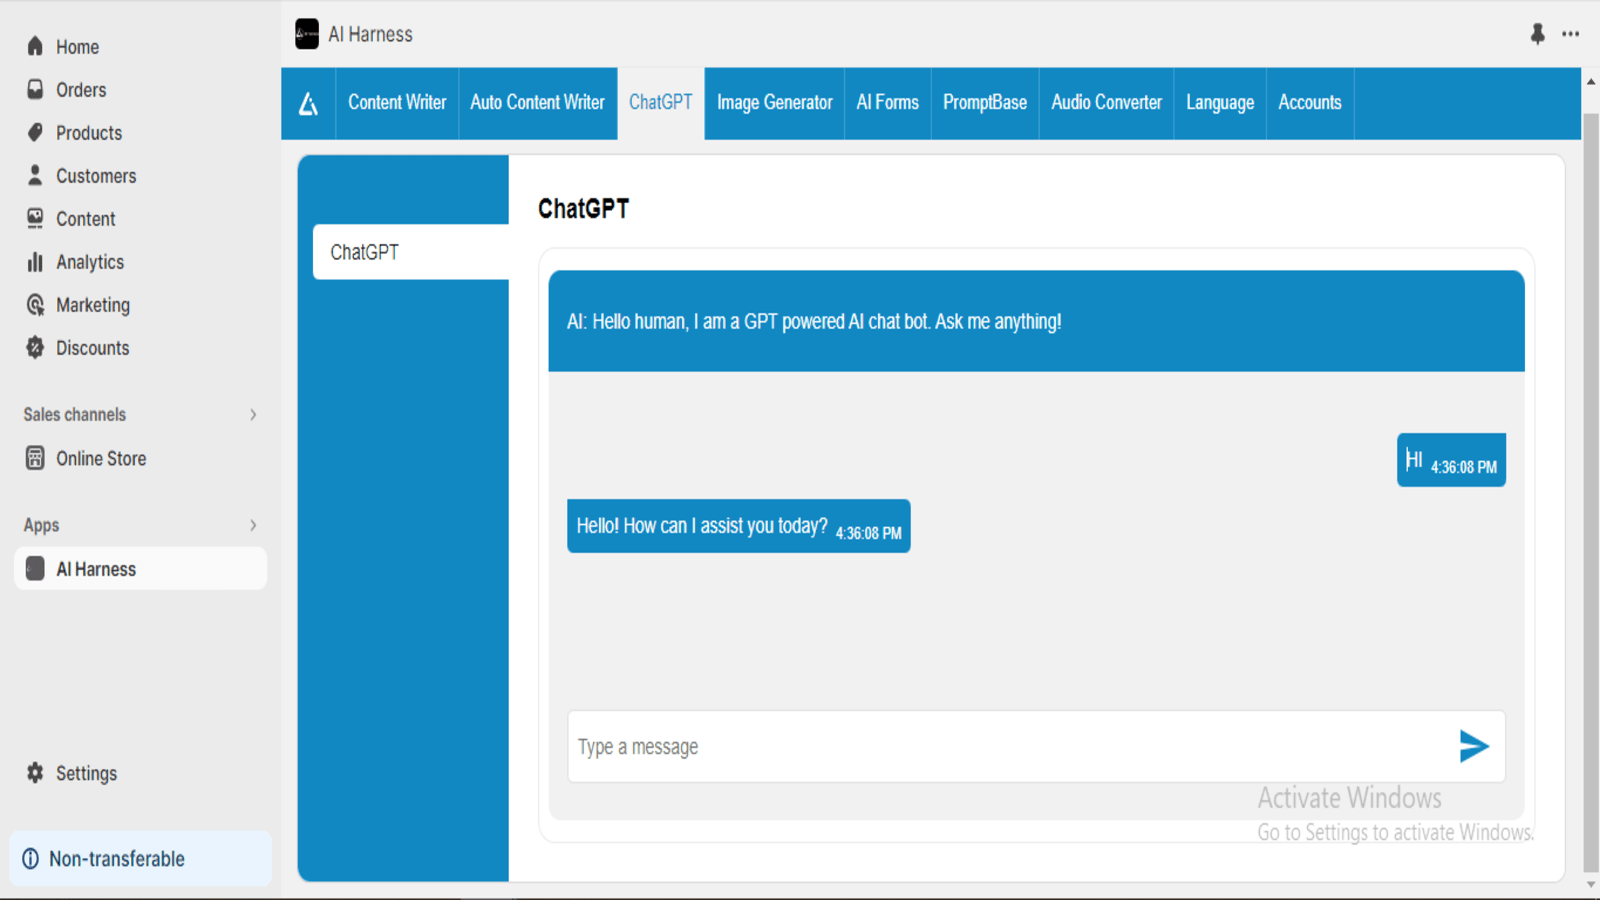Viewport: 1600px width, 900px height.
Task: Click the Marketing target icon
Action: [35, 304]
